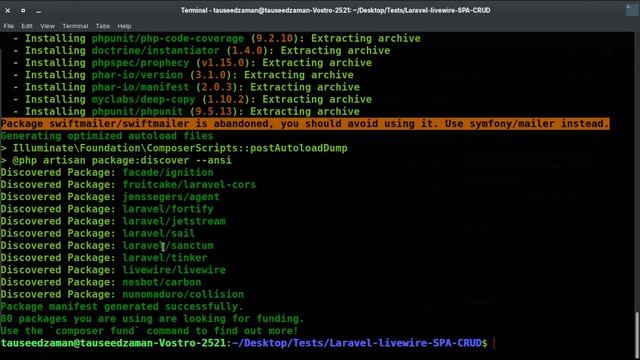Screen dimensions: 640x360
Task: Click version '9.2.10' in coverage line
Action: pos(274,38)
